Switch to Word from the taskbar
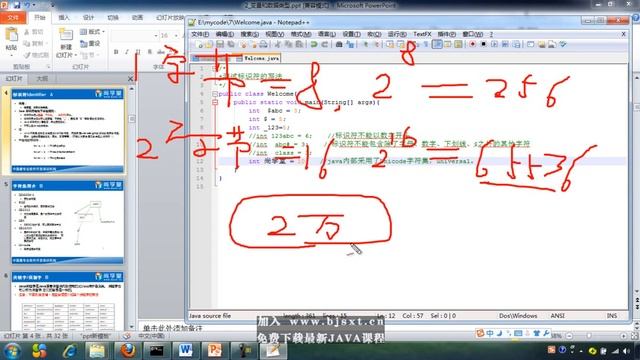The height and width of the screenshot is (360, 640). click(185, 351)
